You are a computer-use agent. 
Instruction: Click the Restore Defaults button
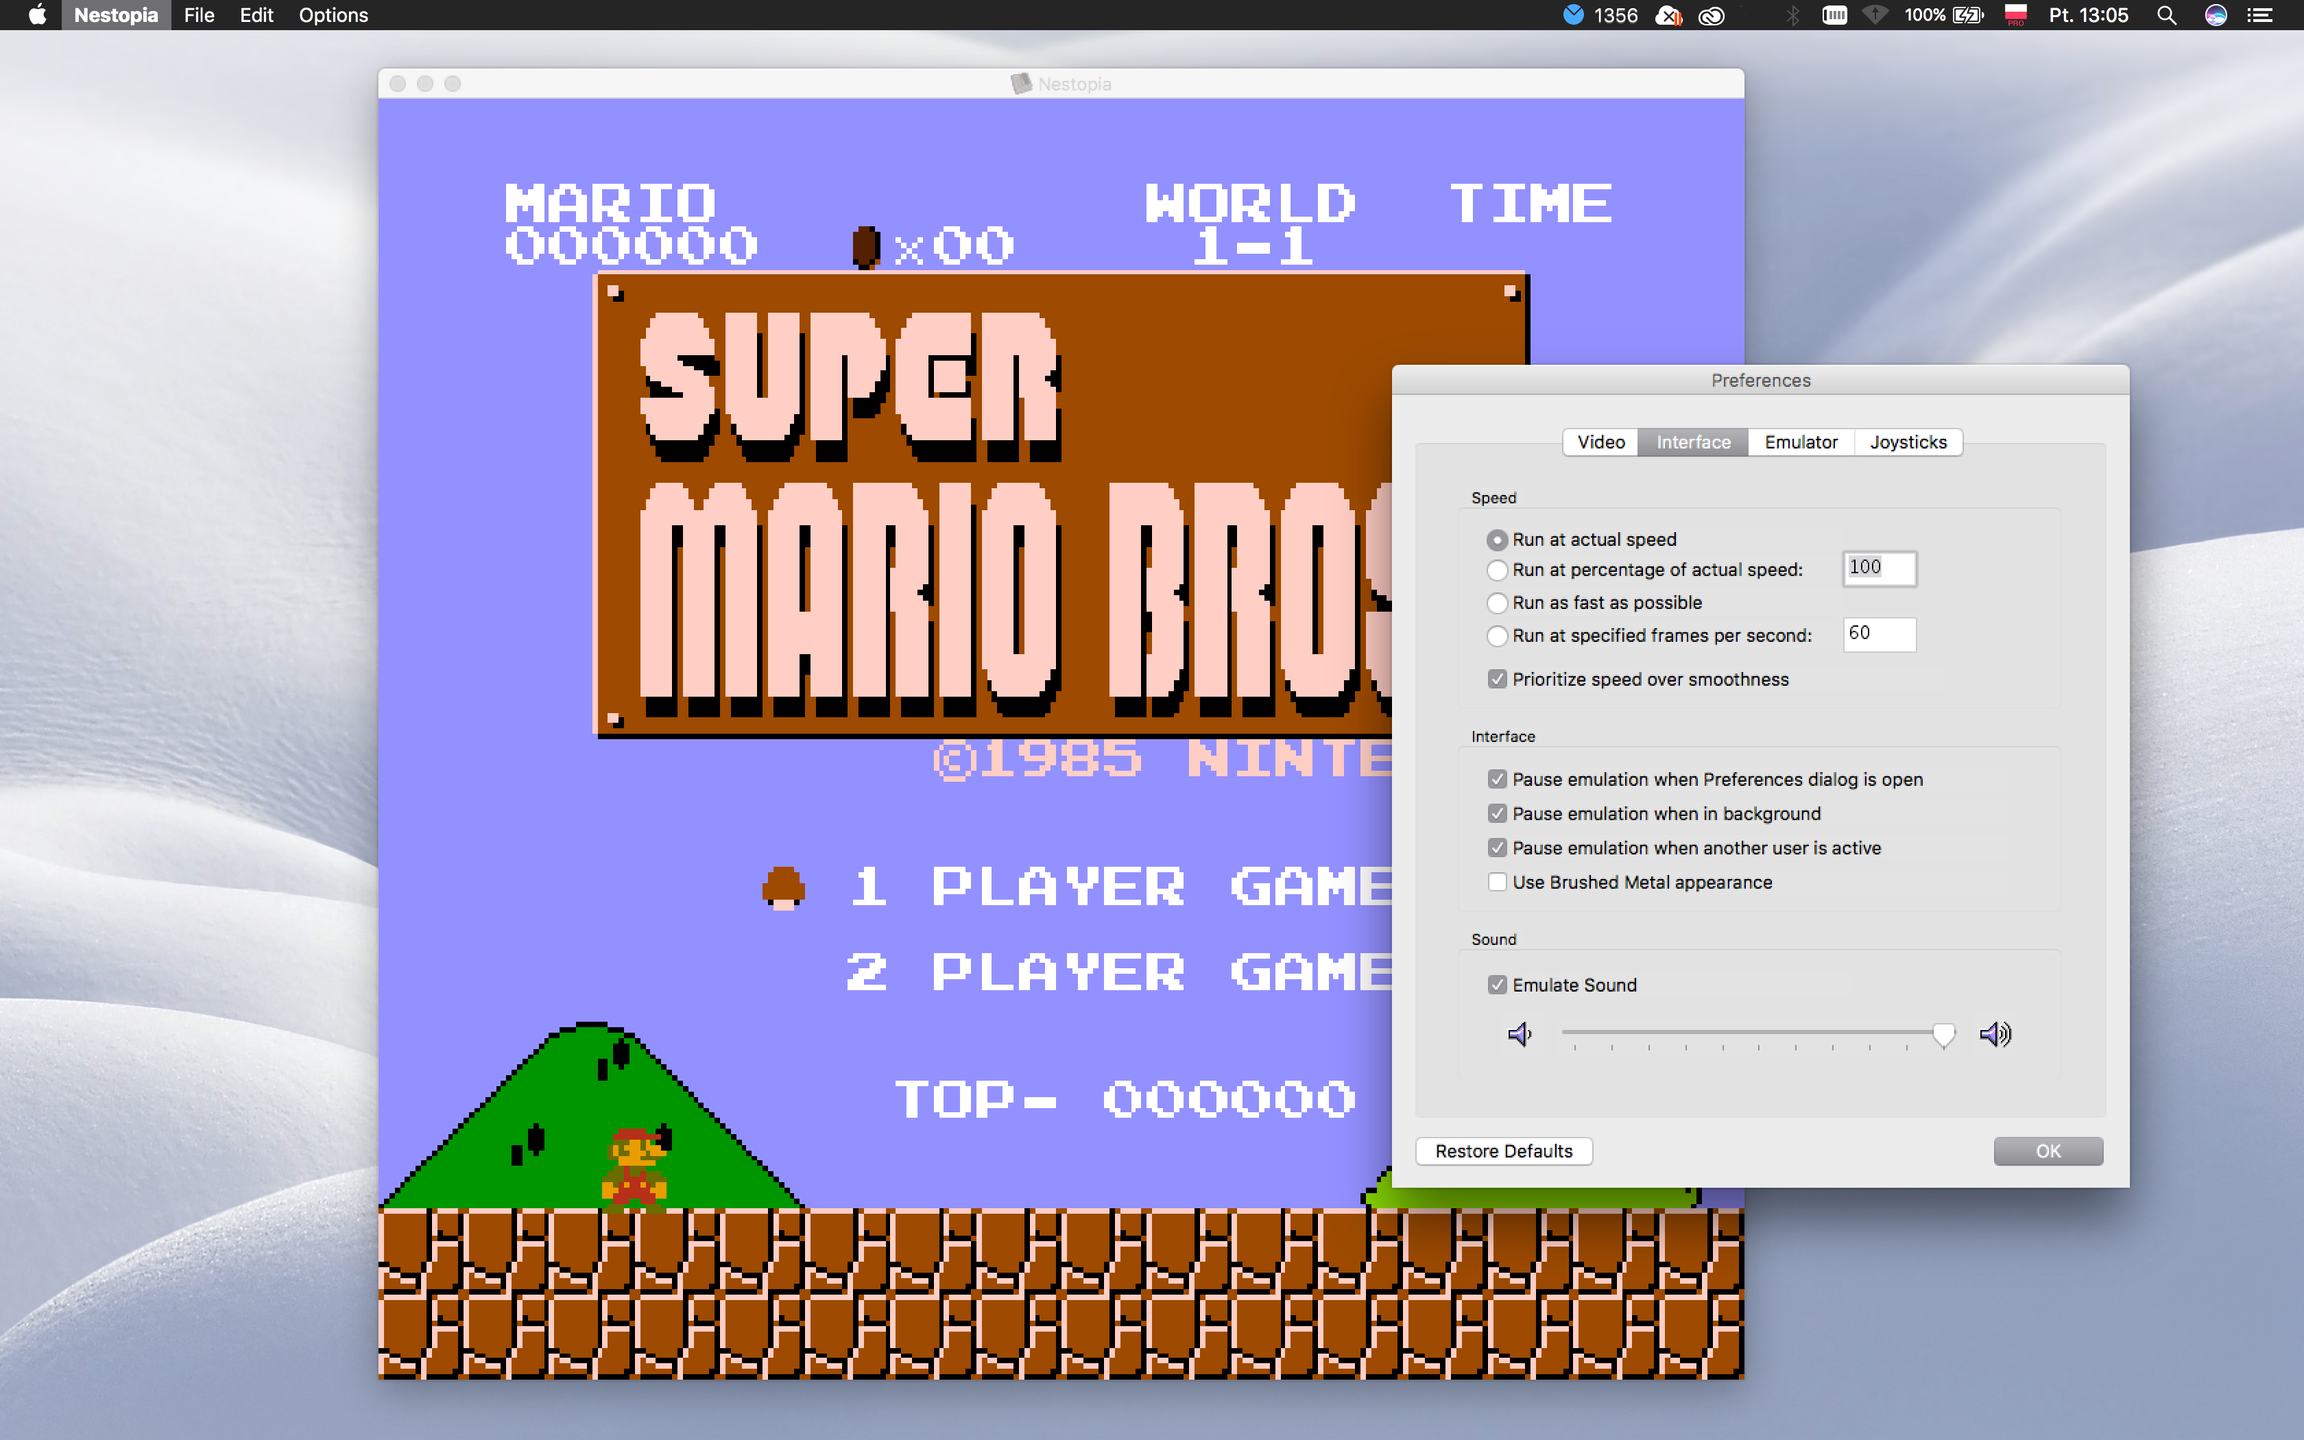tap(1504, 1151)
